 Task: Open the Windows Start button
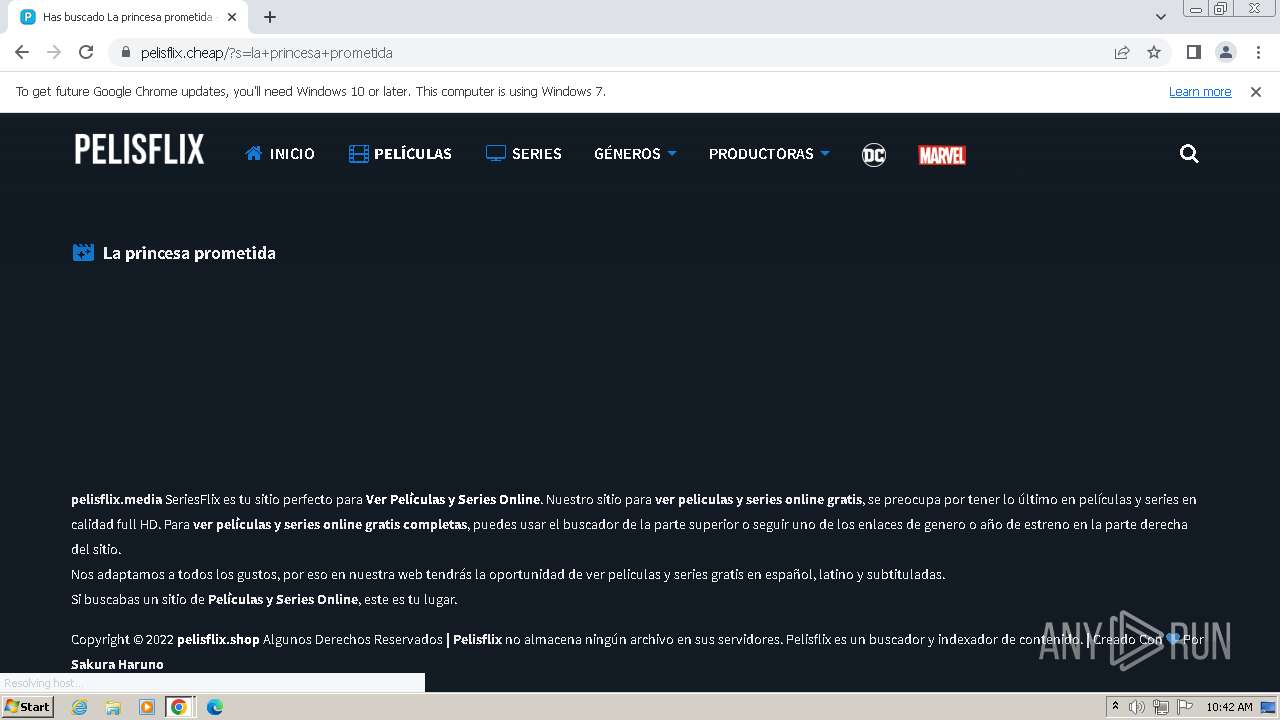pyautogui.click(x=27, y=707)
